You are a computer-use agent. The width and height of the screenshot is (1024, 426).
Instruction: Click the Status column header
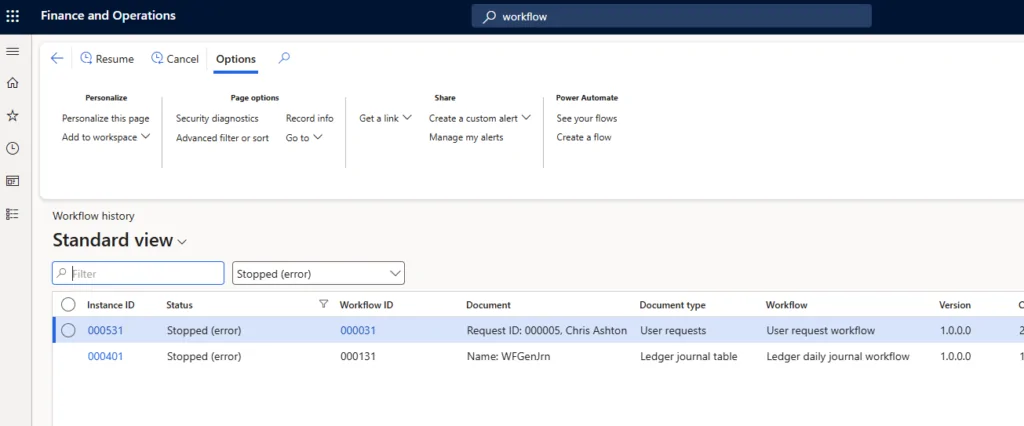click(180, 305)
